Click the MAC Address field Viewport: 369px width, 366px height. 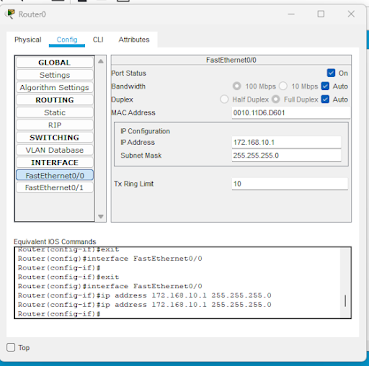291,113
